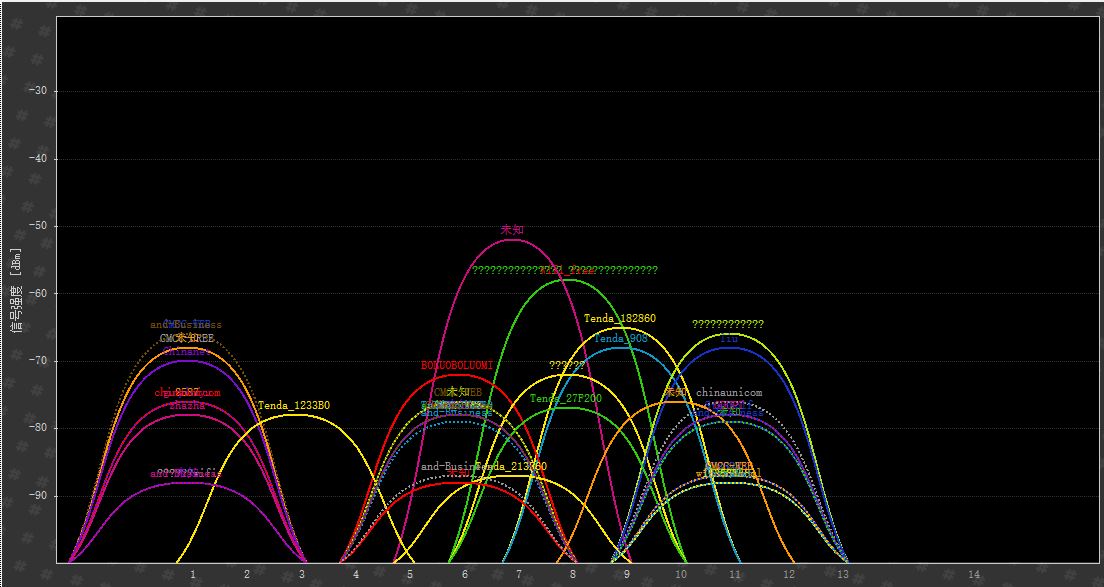Select the zhazha network label
Image resolution: width=1104 pixels, height=587 pixels.
coord(187,405)
